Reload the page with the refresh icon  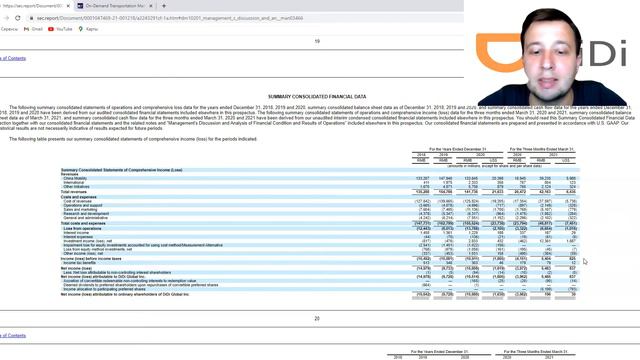[18, 18]
